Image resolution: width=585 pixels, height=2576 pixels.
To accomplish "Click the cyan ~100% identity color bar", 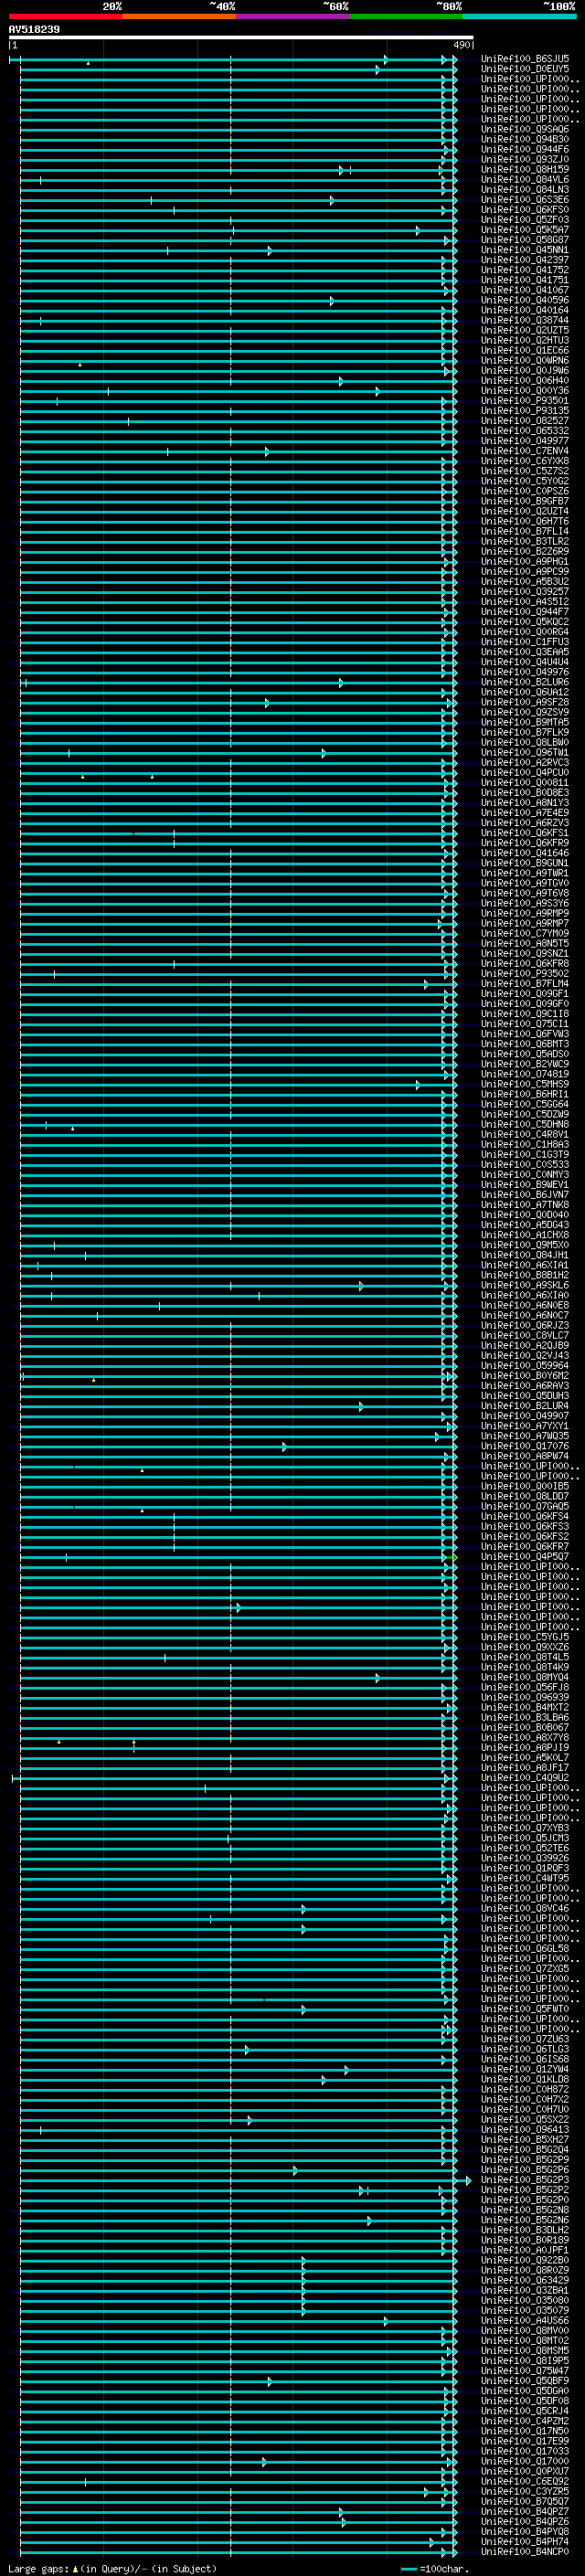I will click(x=519, y=16).
